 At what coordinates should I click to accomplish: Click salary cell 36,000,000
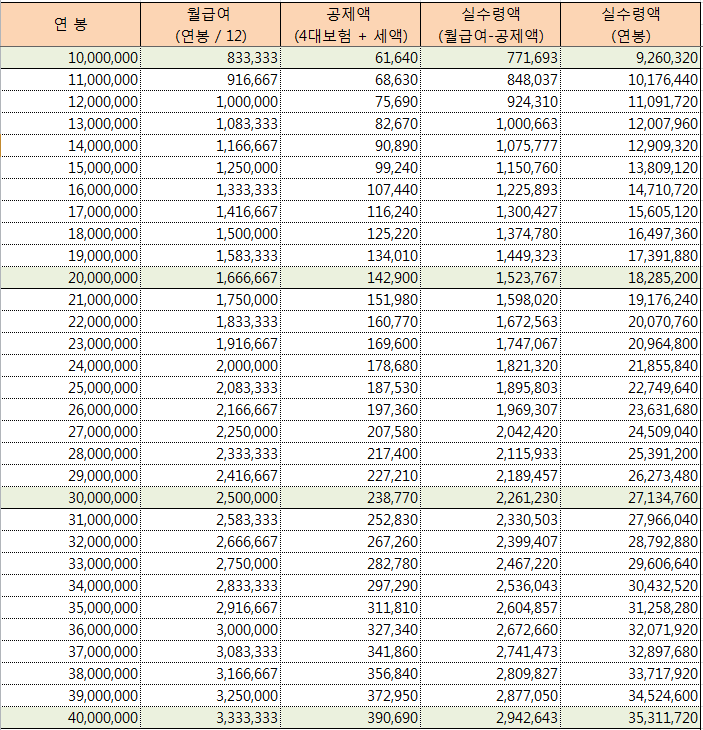tap(70, 629)
